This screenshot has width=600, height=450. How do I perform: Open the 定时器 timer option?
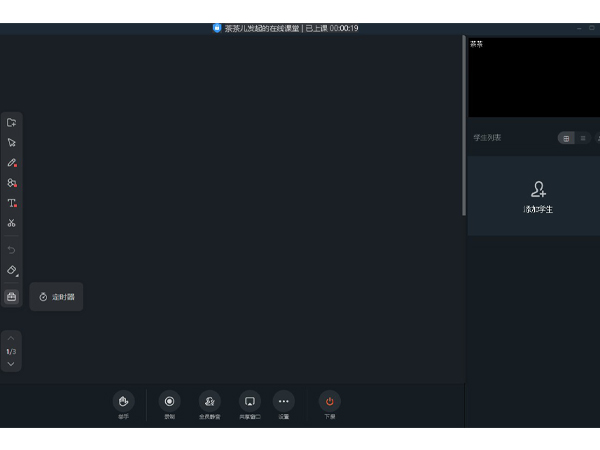(x=56, y=297)
